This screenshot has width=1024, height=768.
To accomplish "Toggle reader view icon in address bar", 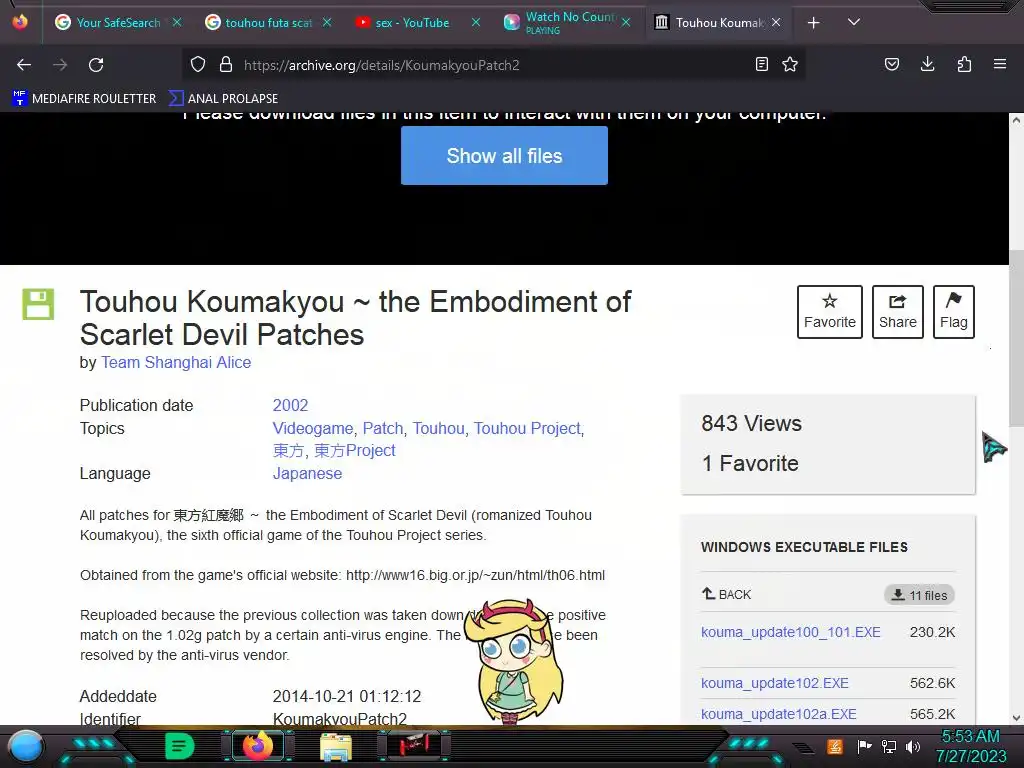I will (x=761, y=65).
